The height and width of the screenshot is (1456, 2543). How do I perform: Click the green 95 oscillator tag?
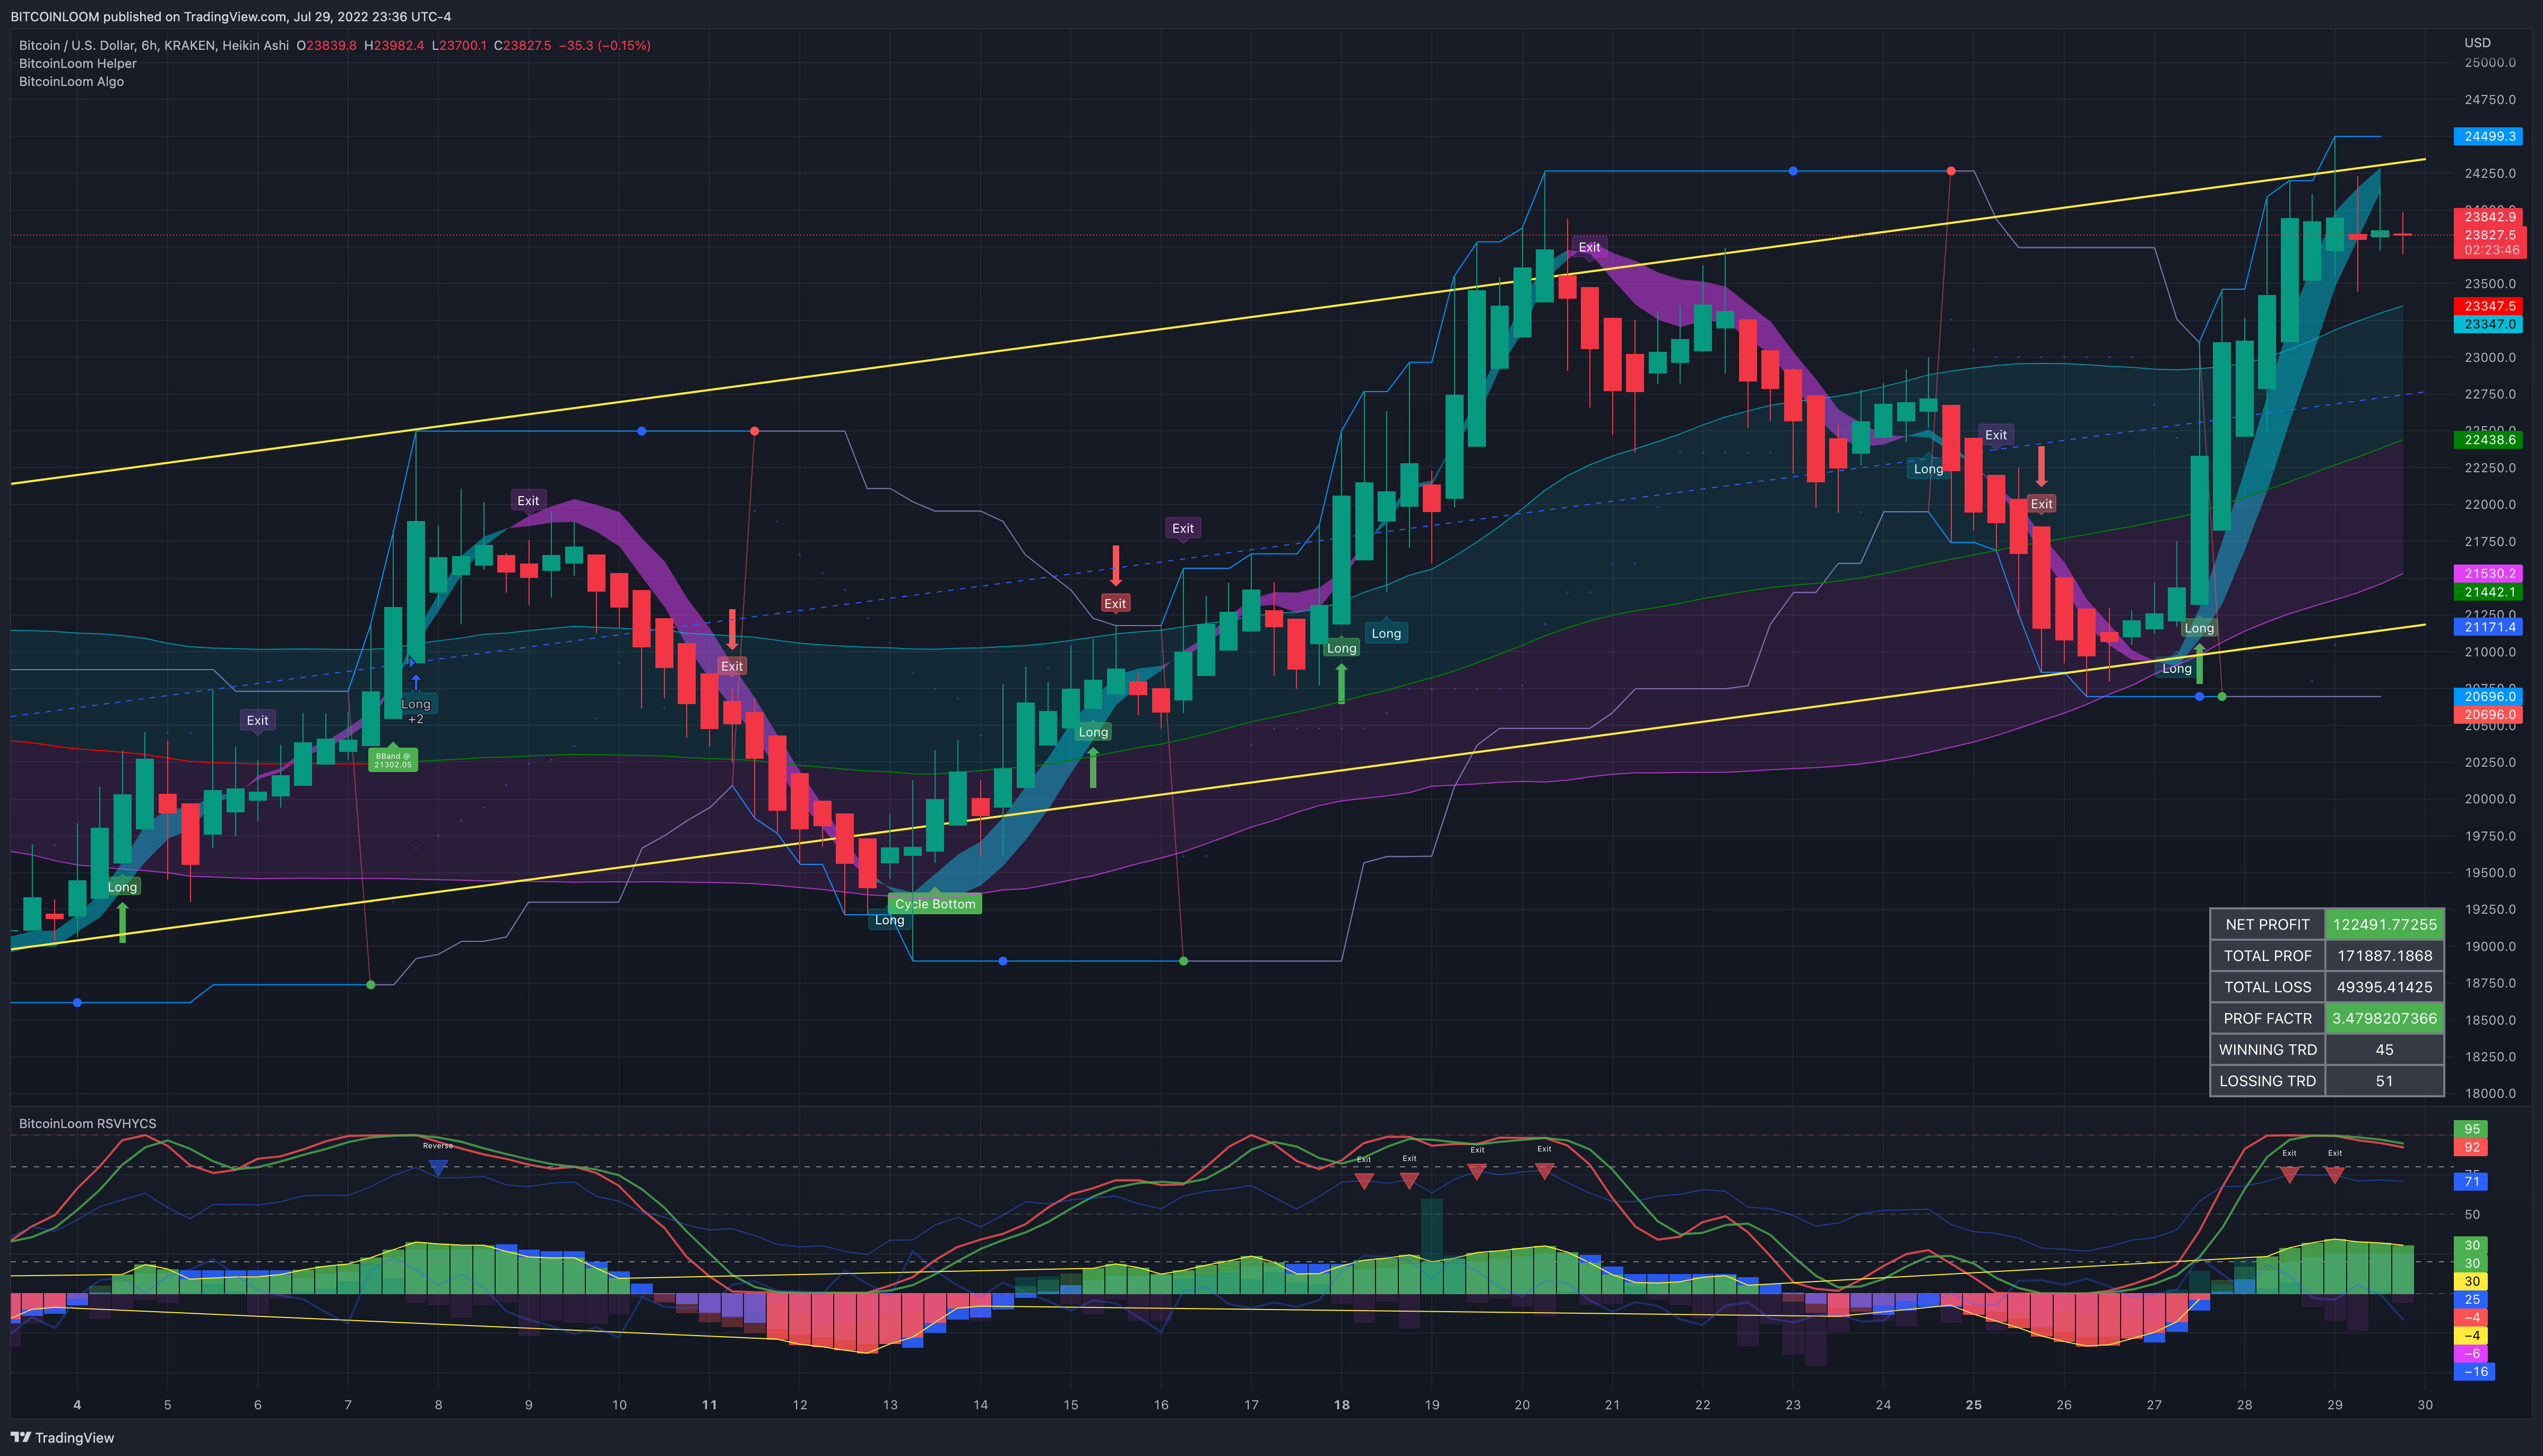point(2472,1129)
